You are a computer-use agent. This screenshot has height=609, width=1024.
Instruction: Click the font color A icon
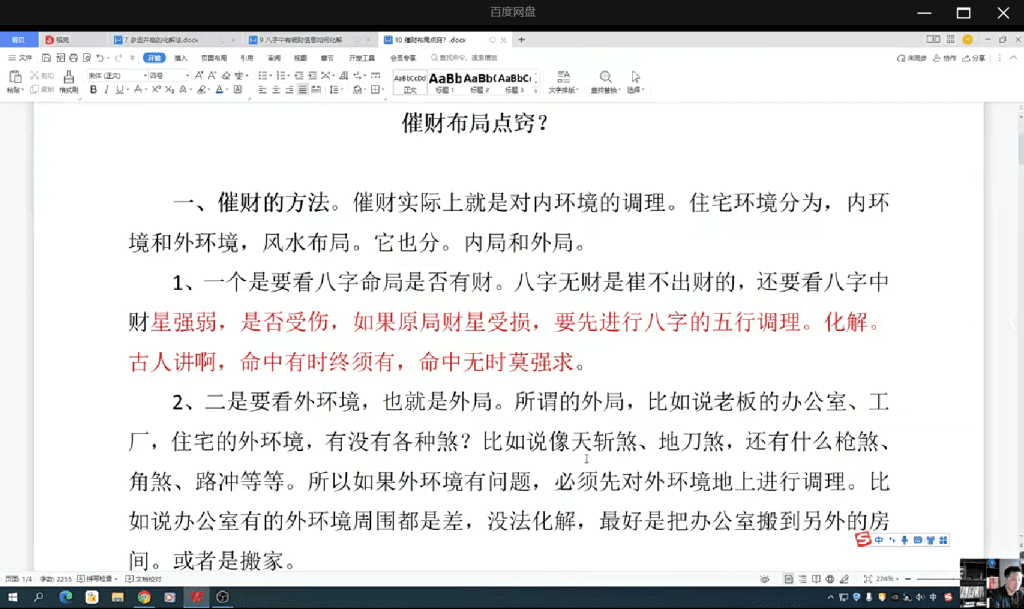(219, 90)
